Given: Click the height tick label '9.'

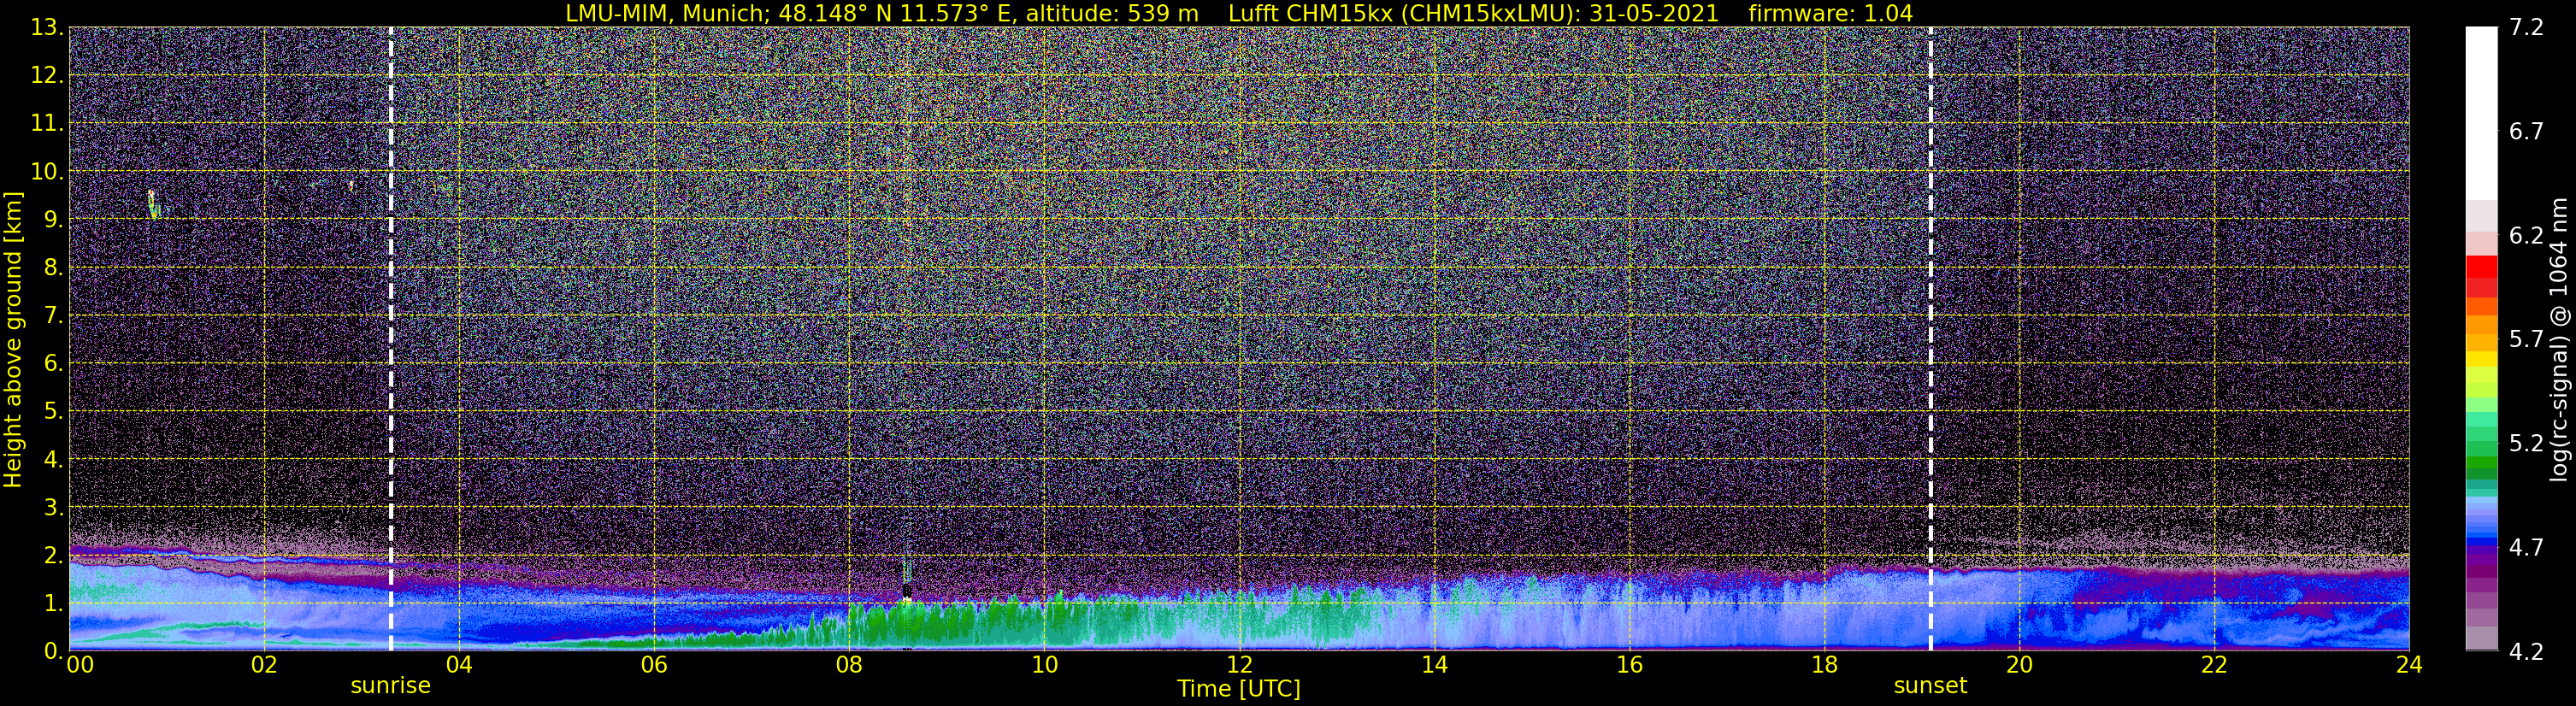Looking at the screenshot, I should [54, 220].
